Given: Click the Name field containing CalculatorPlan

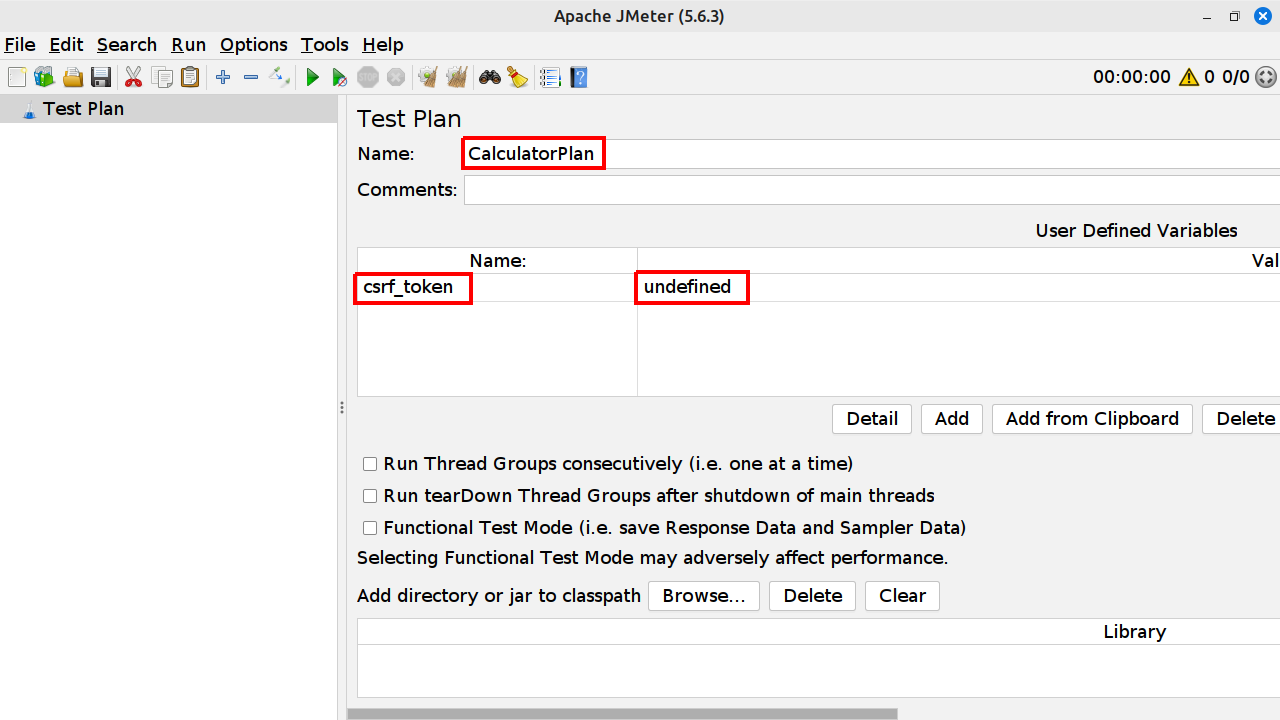Looking at the screenshot, I should [872, 153].
